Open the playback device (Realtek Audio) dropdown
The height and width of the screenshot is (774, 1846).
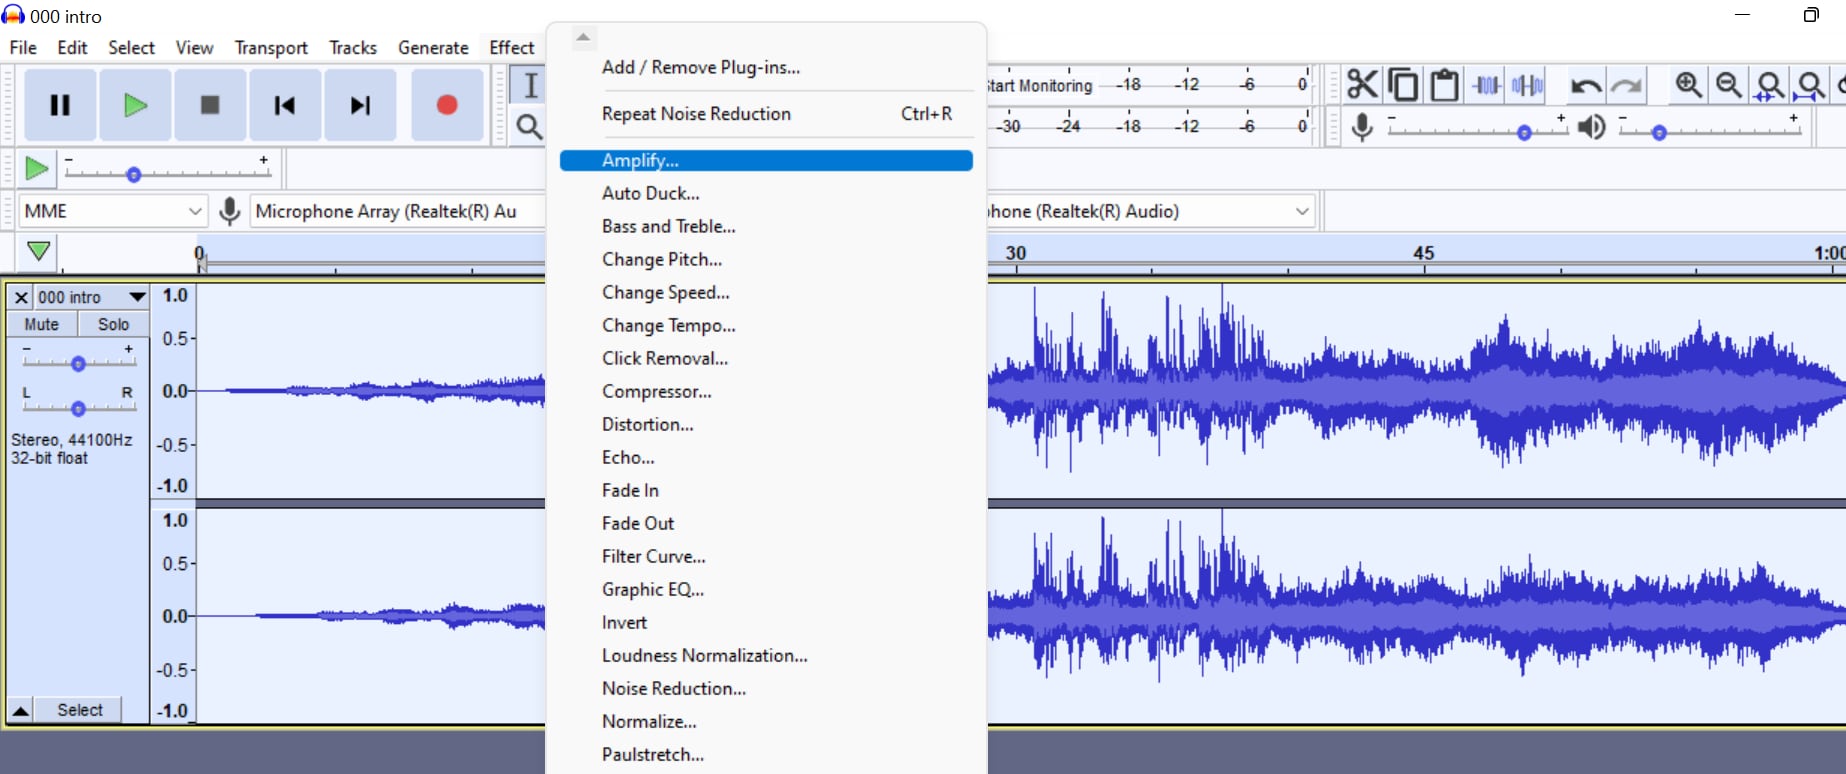tap(1149, 211)
